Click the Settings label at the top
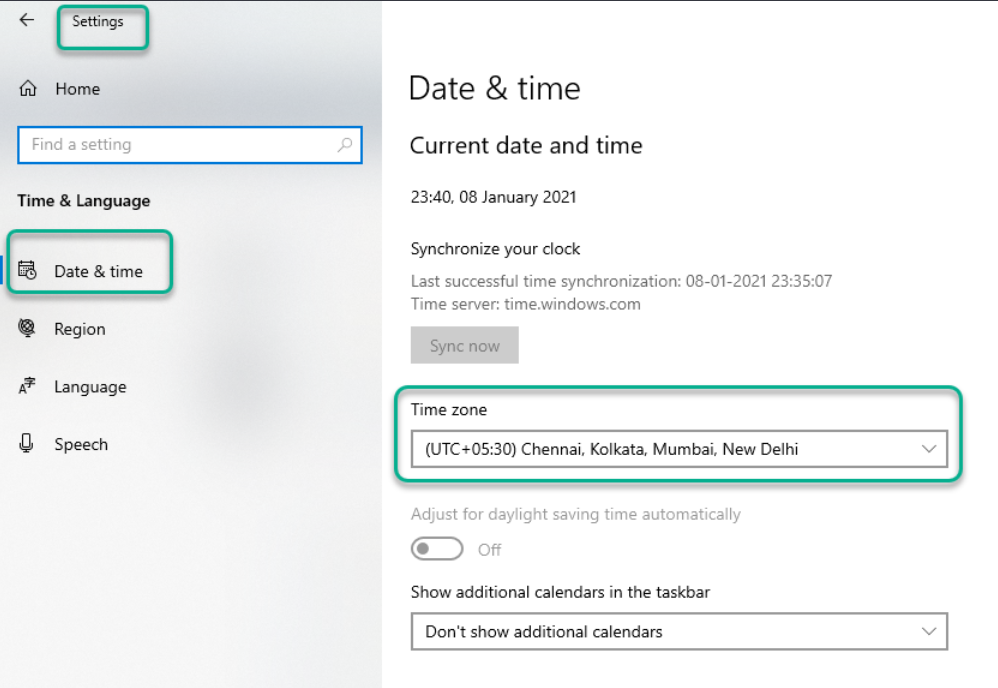 point(99,20)
